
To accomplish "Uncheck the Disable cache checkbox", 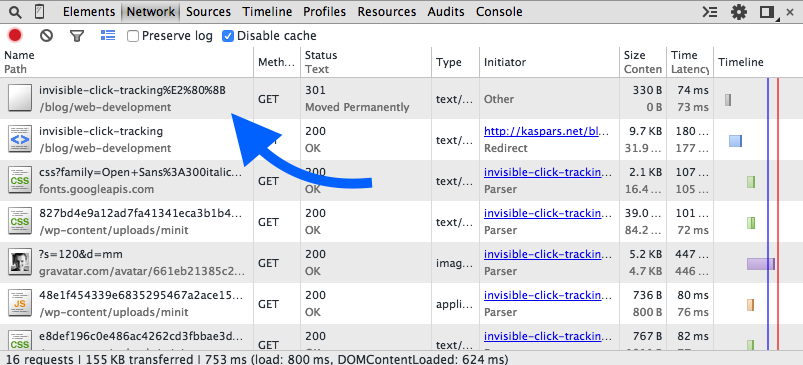I will point(228,36).
